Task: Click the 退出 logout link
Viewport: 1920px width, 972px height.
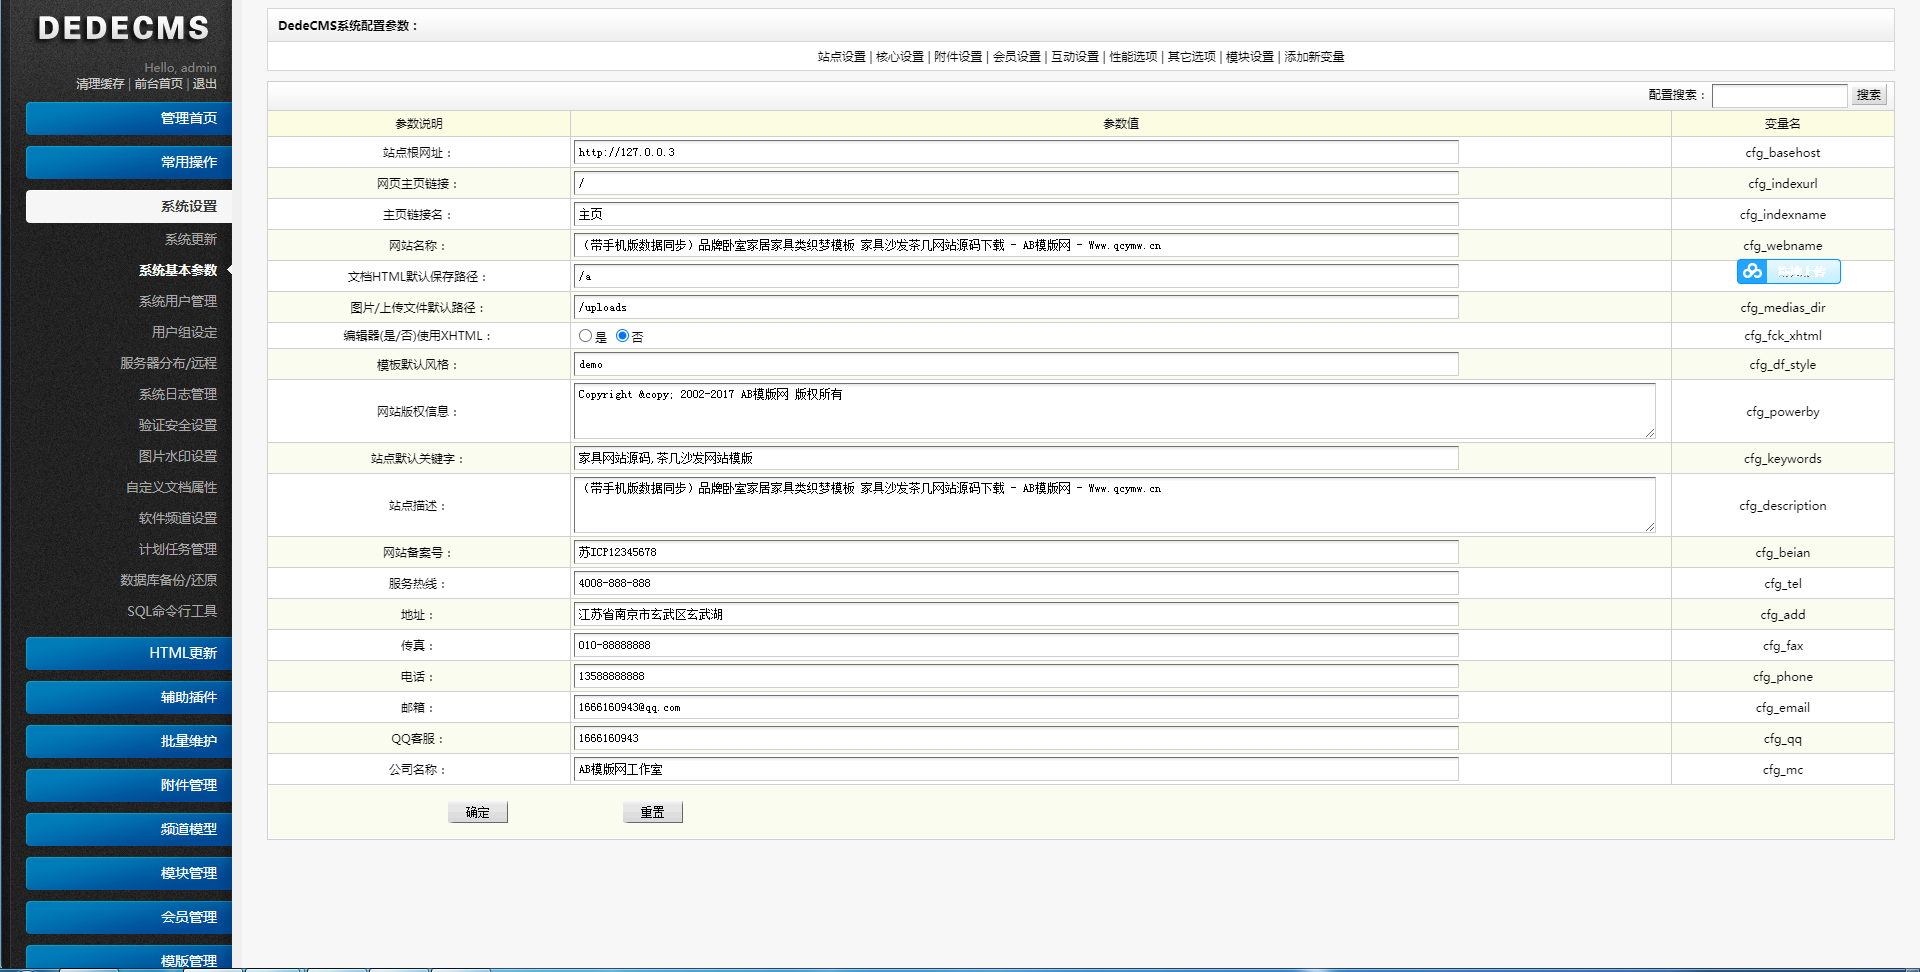Action: click(x=205, y=84)
